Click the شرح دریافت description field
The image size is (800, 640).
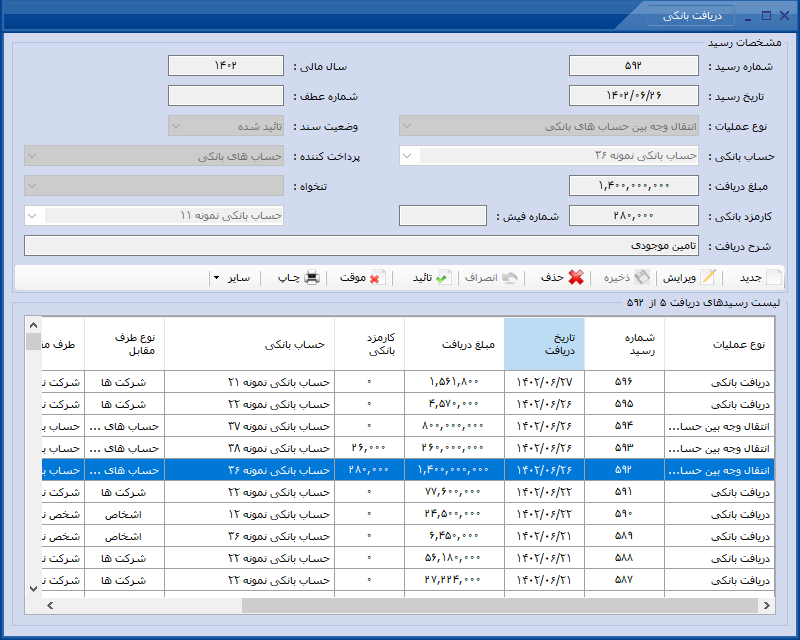[x=361, y=246]
